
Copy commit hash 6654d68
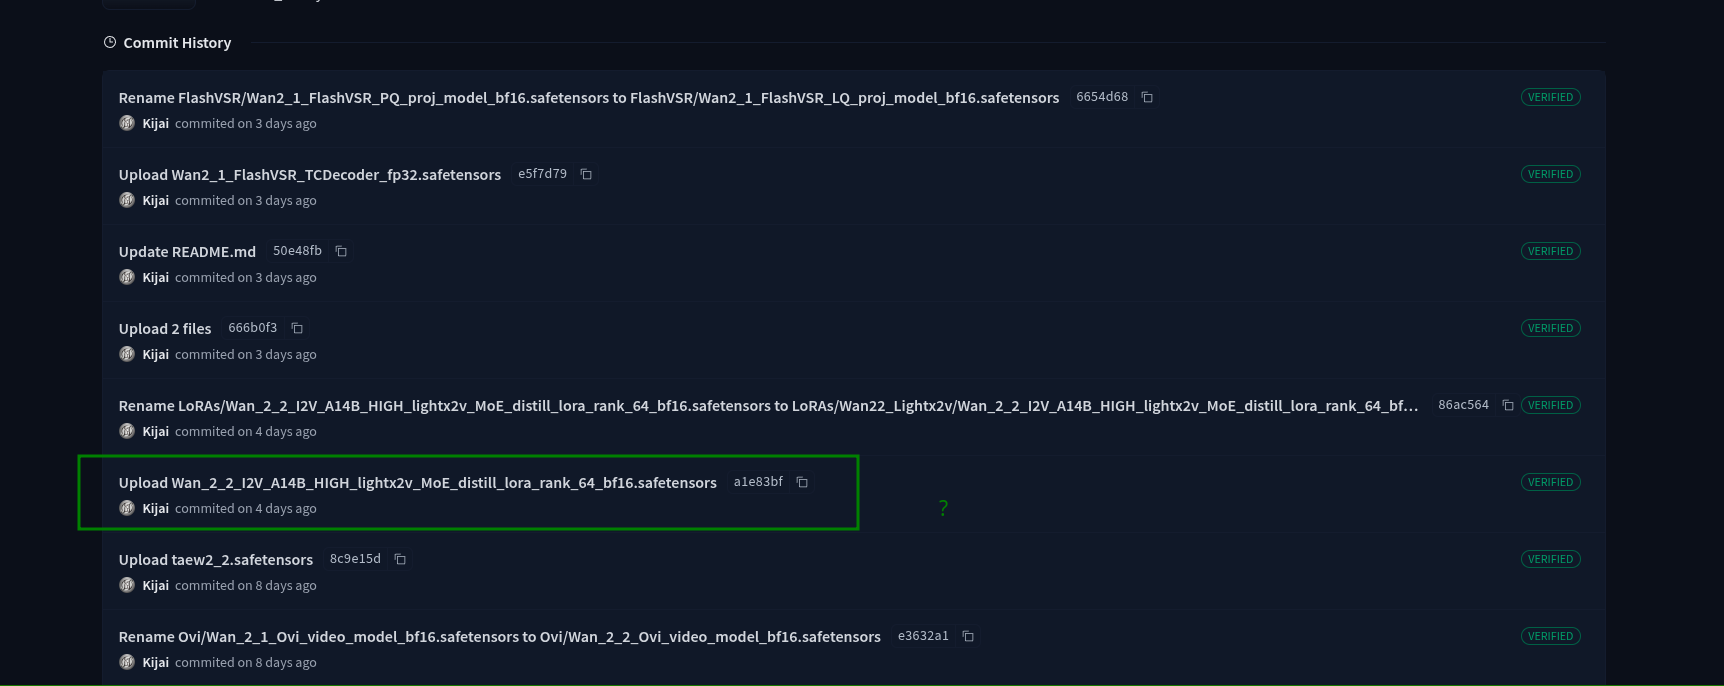1147,97
